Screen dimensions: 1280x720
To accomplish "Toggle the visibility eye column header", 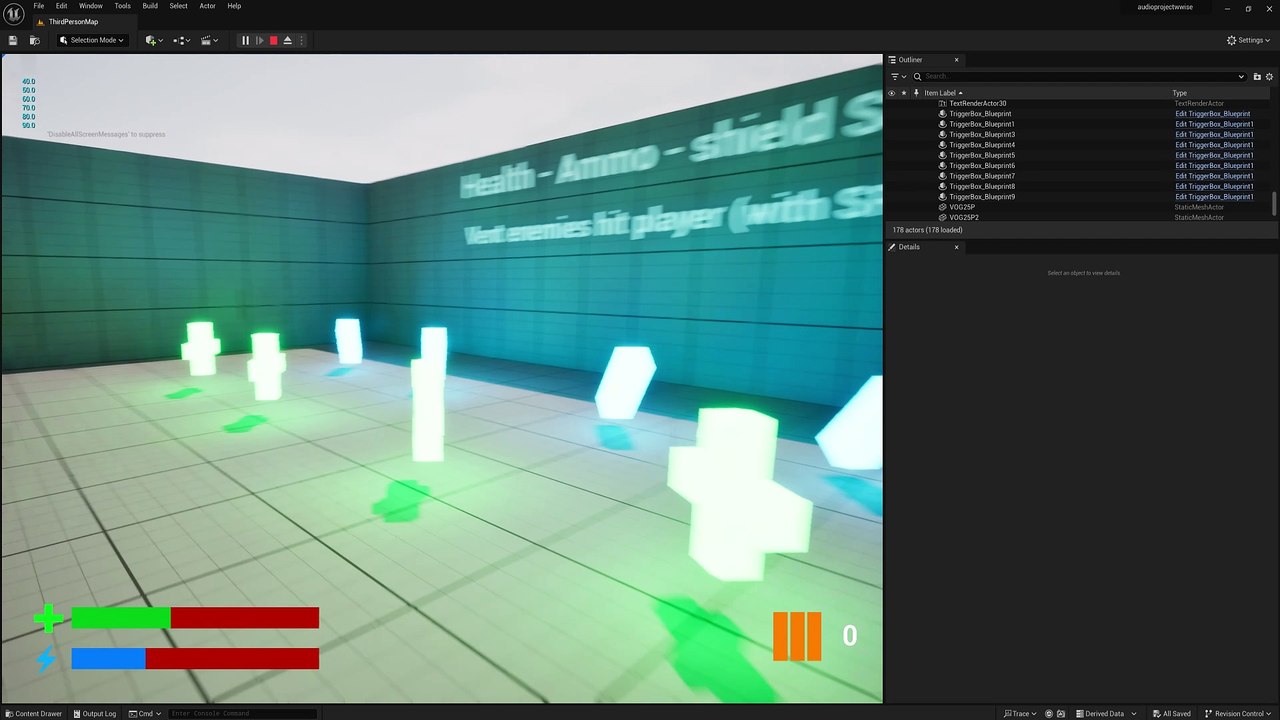I will coord(891,93).
